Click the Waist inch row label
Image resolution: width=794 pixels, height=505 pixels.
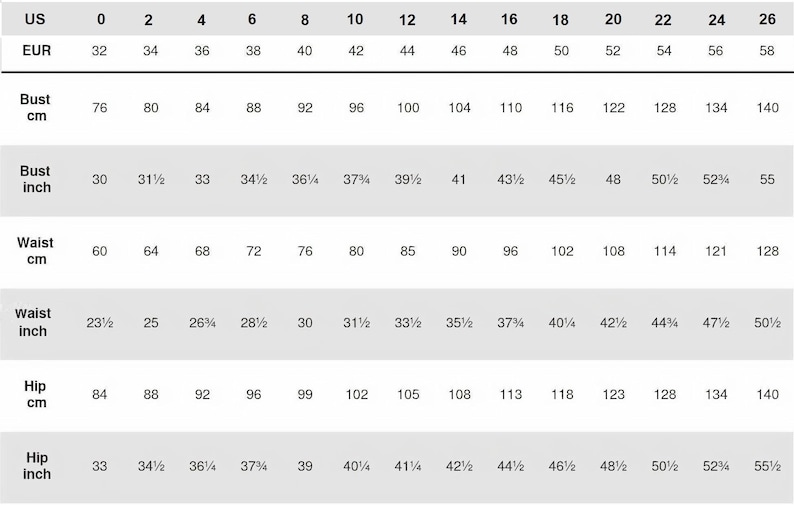pos(33,322)
